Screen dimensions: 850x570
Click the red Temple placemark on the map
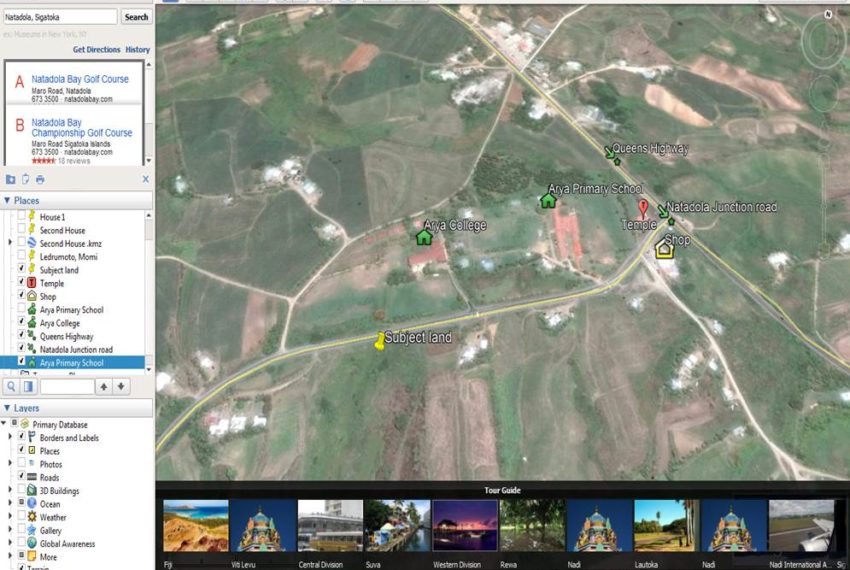[643, 209]
